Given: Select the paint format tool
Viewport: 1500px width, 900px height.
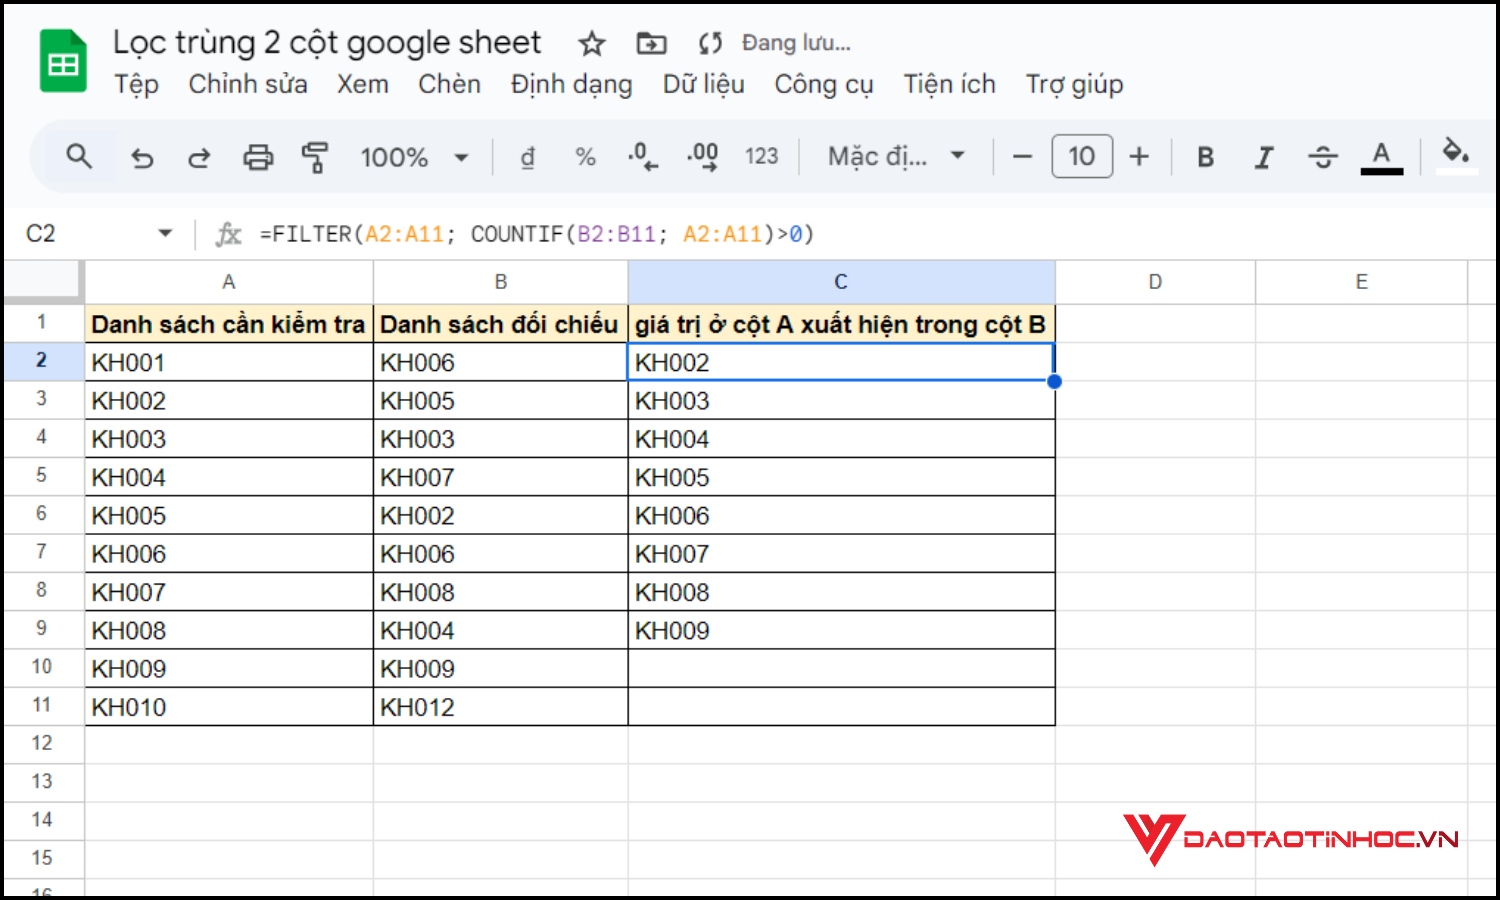Looking at the screenshot, I should (x=315, y=156).
